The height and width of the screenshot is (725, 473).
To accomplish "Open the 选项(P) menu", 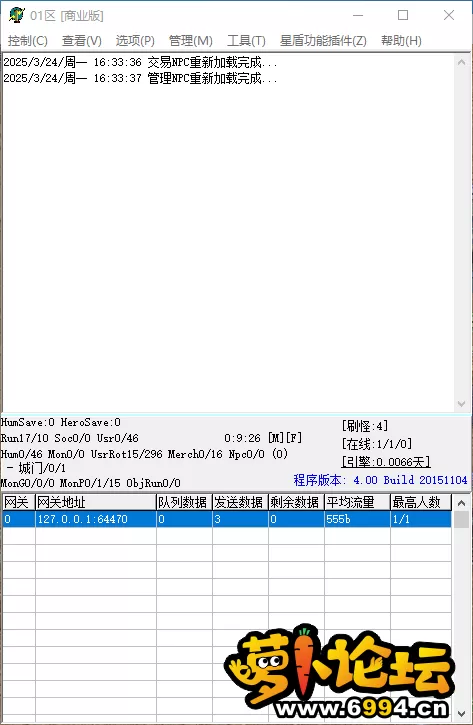I will 135,41.
